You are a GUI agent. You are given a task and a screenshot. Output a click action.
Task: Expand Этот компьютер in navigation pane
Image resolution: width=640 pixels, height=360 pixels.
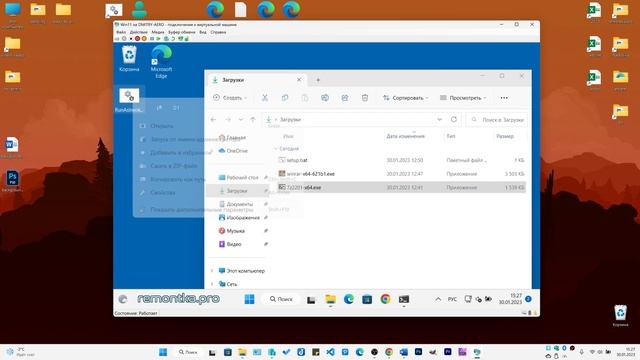[212, 271]
